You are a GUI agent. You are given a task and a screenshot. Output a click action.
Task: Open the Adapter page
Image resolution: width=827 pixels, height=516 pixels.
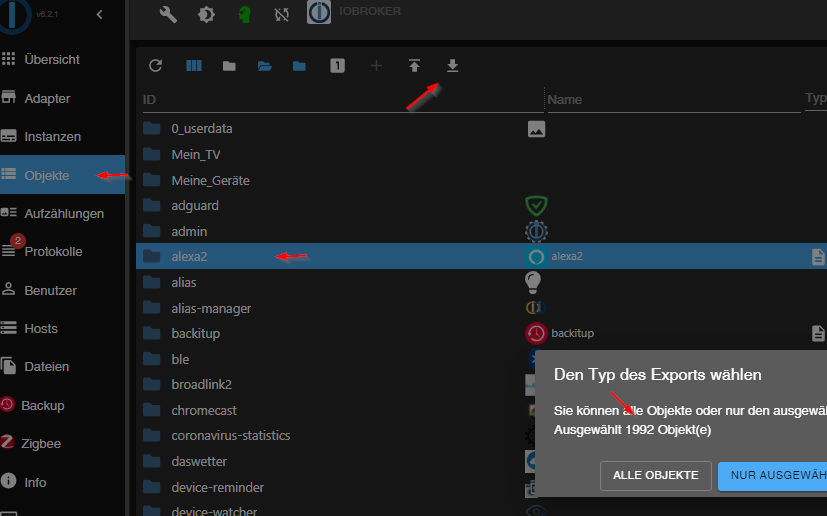tap(62, 98)
